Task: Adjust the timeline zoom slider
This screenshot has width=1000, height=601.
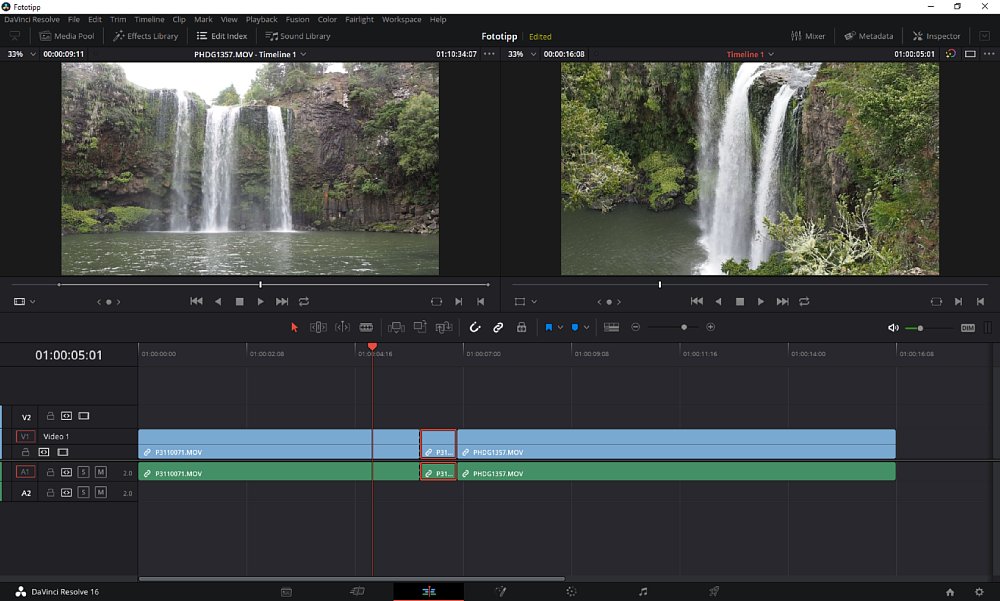Action: coord(684,327)
